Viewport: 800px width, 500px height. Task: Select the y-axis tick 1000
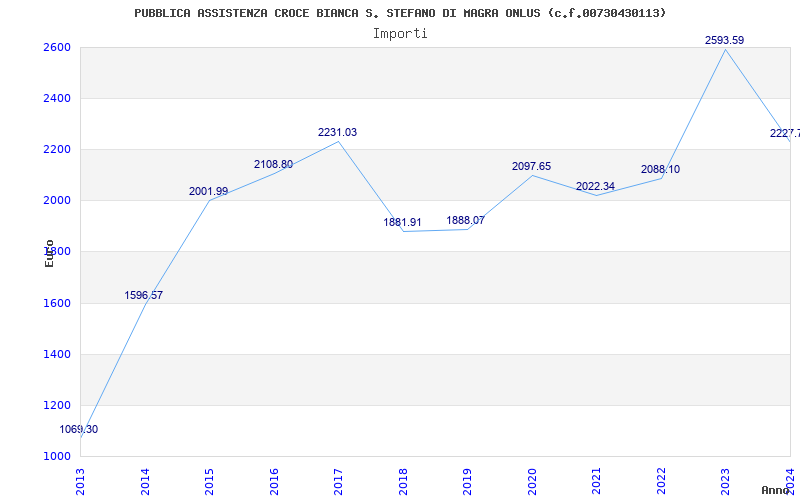click(57, 456)
